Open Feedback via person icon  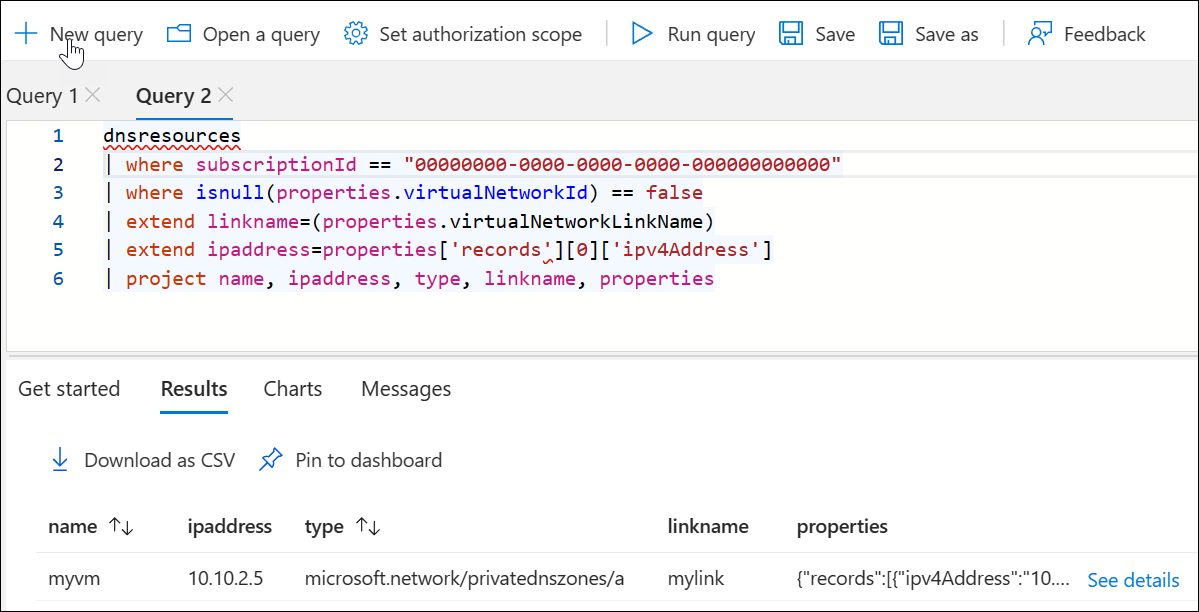(x=1040, y=34)
